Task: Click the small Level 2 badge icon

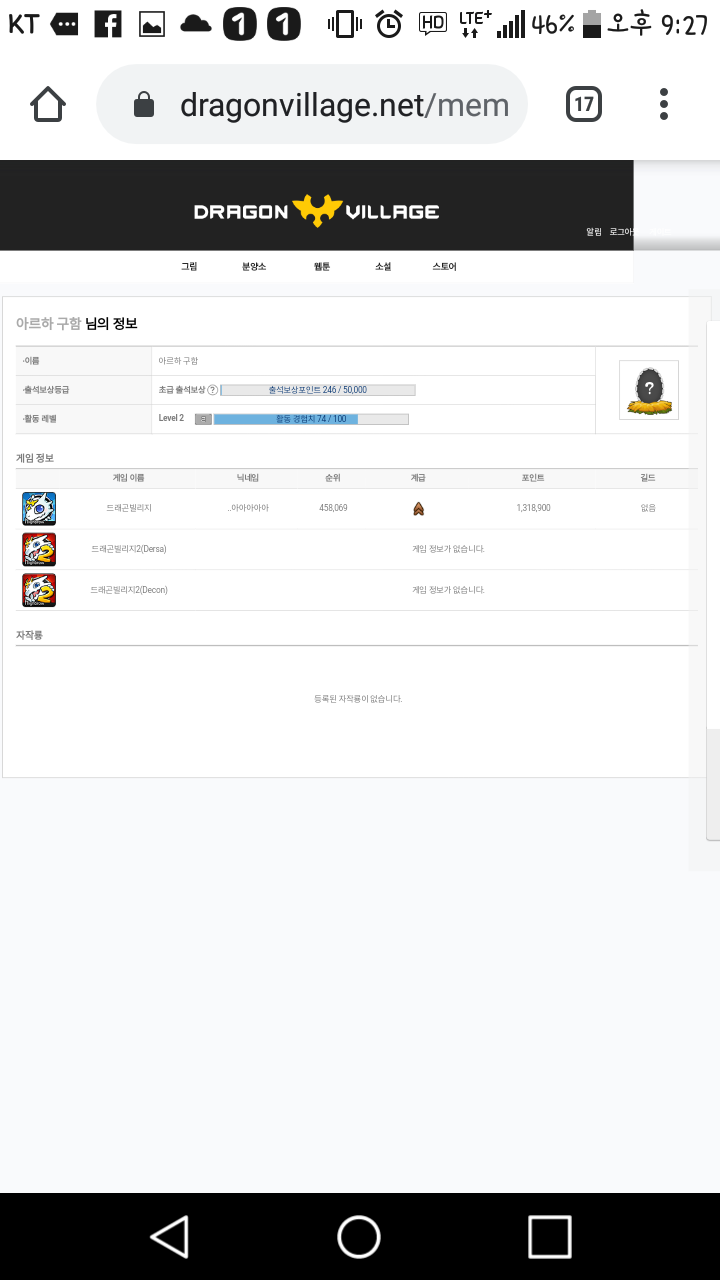Action: (x=203, y=419)
